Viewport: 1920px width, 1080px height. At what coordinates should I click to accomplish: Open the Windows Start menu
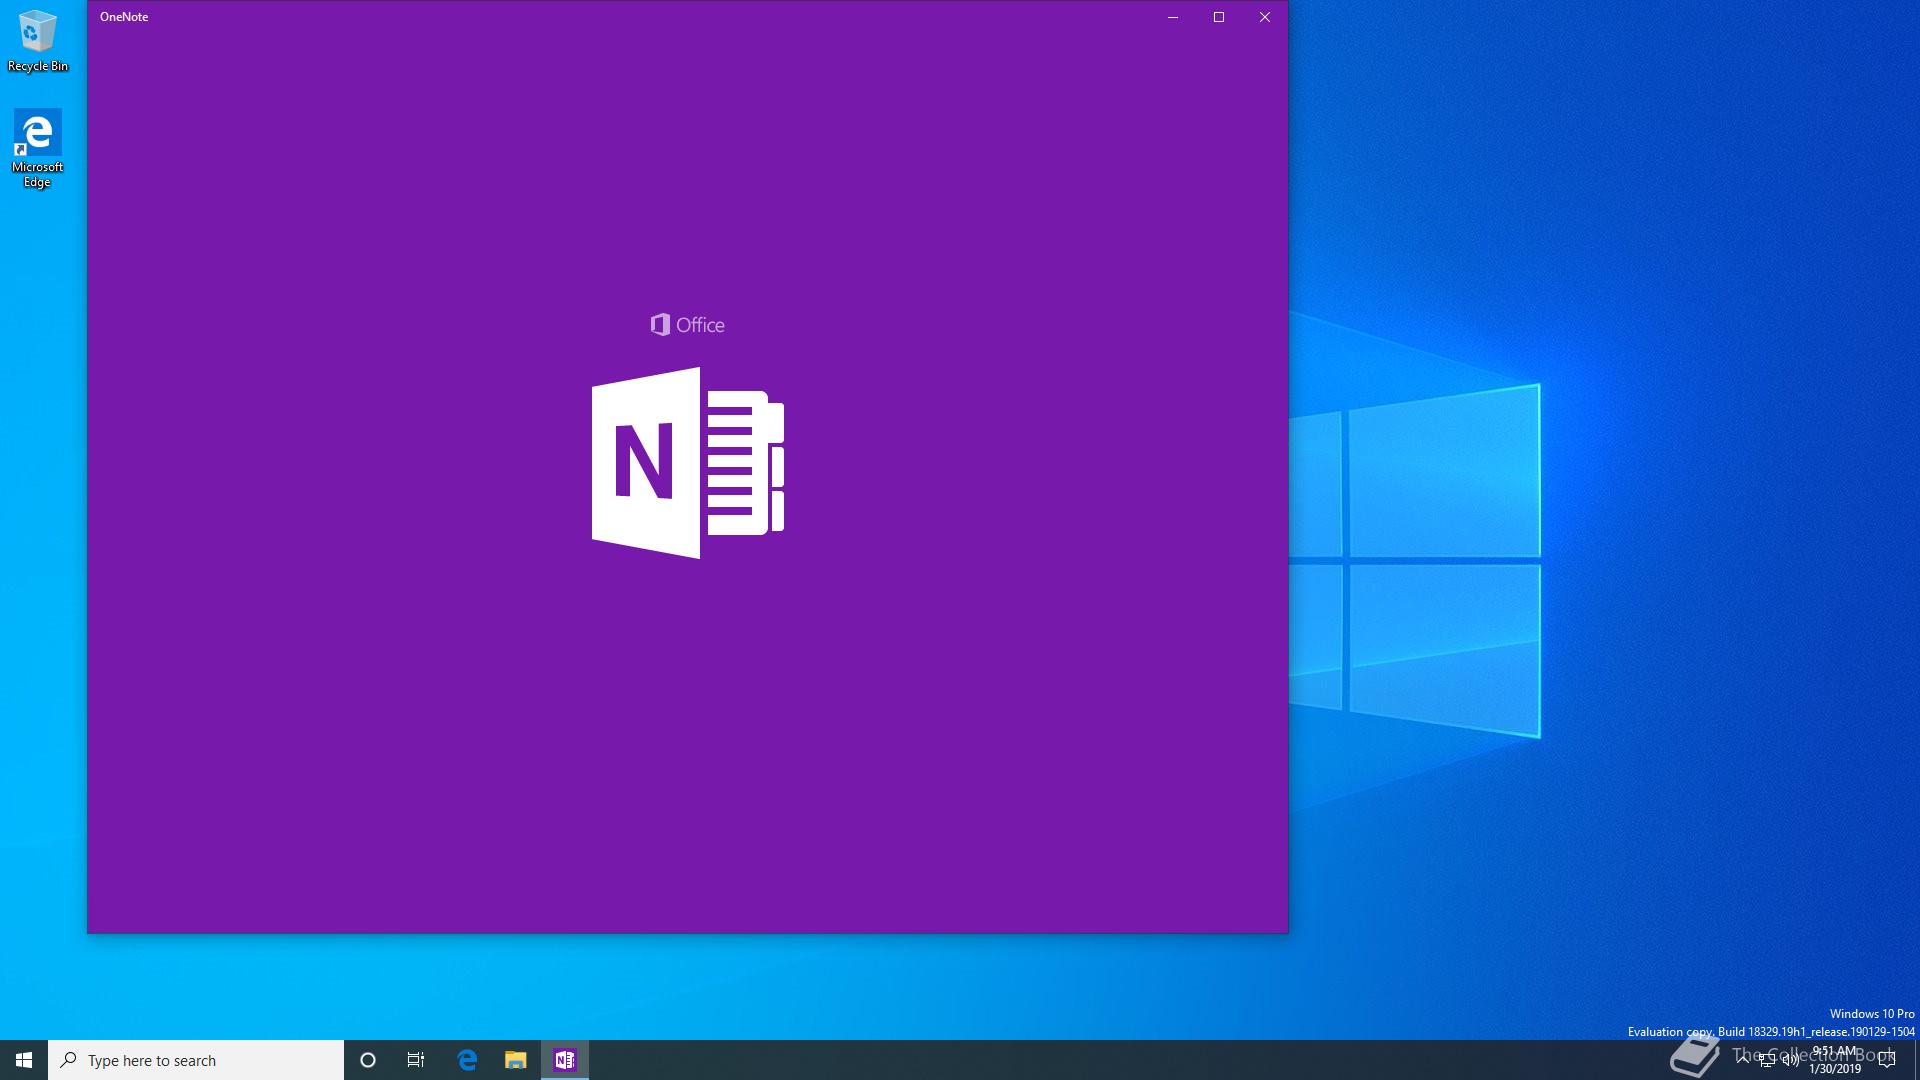pyautogui.click(x=24, y=1060)
